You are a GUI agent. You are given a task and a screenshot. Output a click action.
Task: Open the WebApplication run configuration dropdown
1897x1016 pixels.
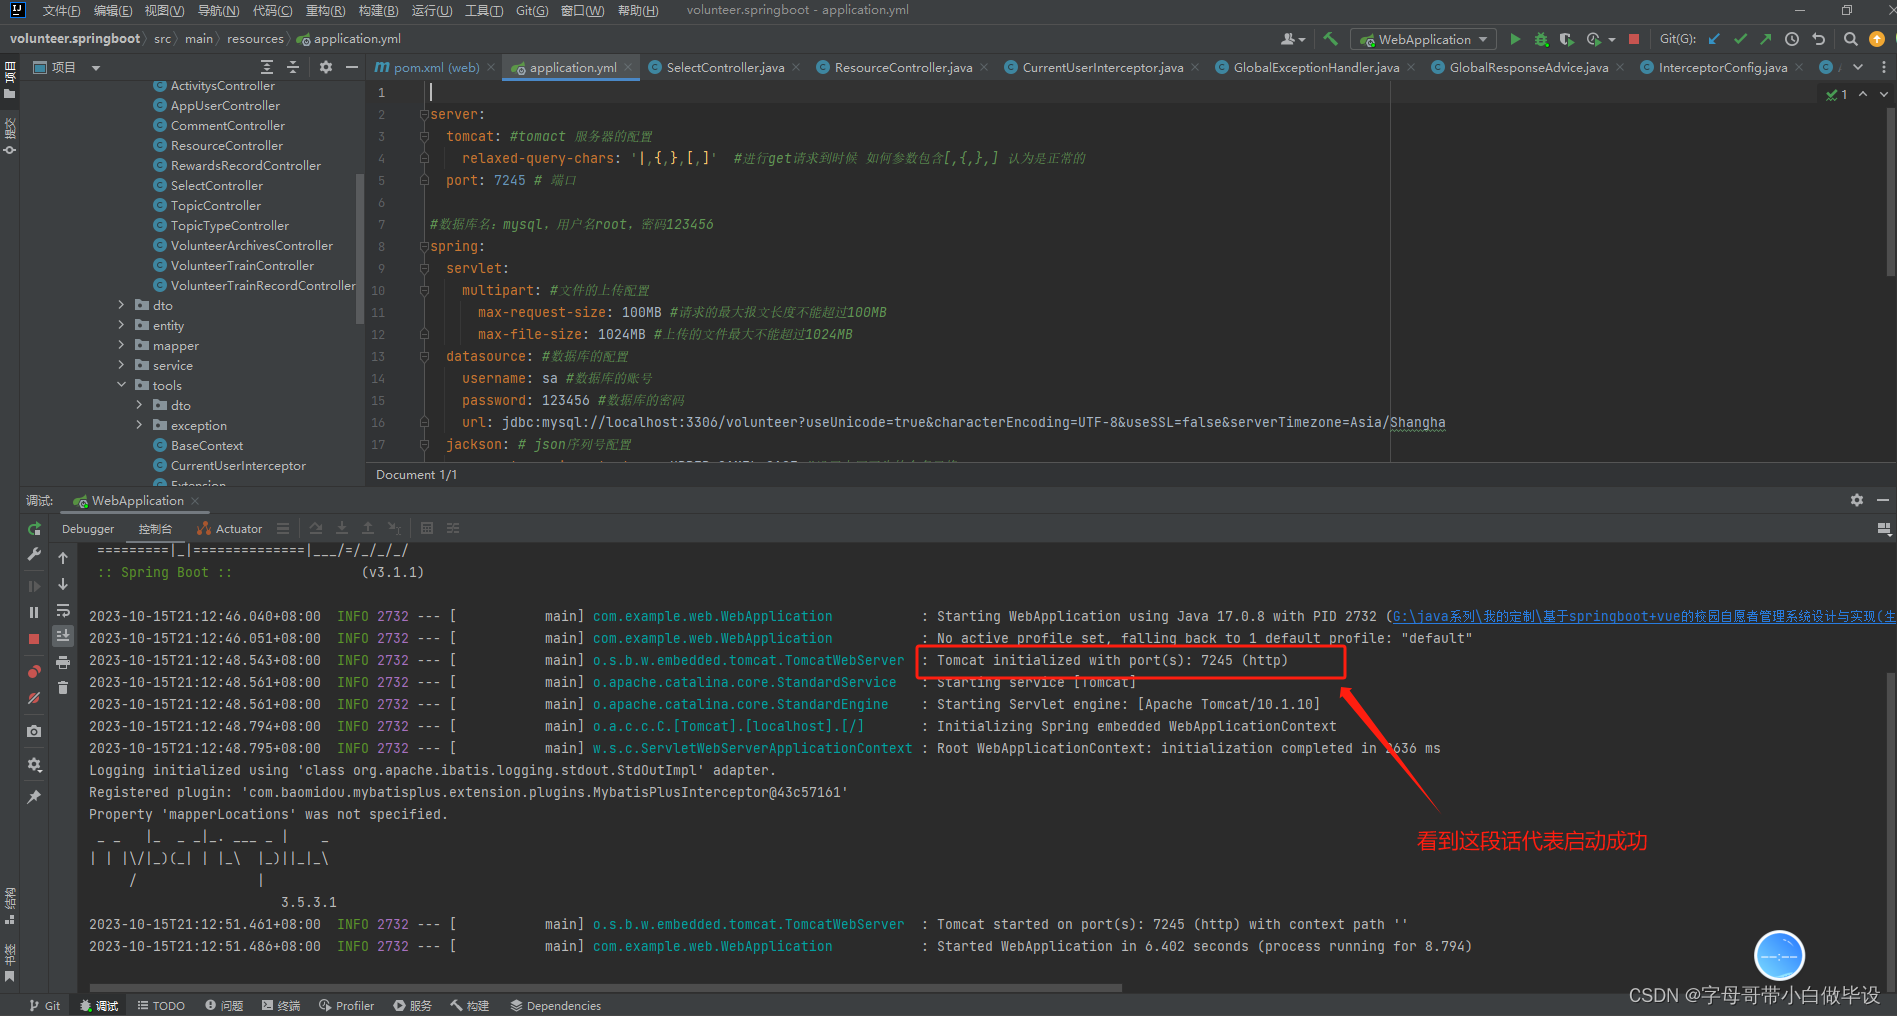click(x=1424, y=39)
